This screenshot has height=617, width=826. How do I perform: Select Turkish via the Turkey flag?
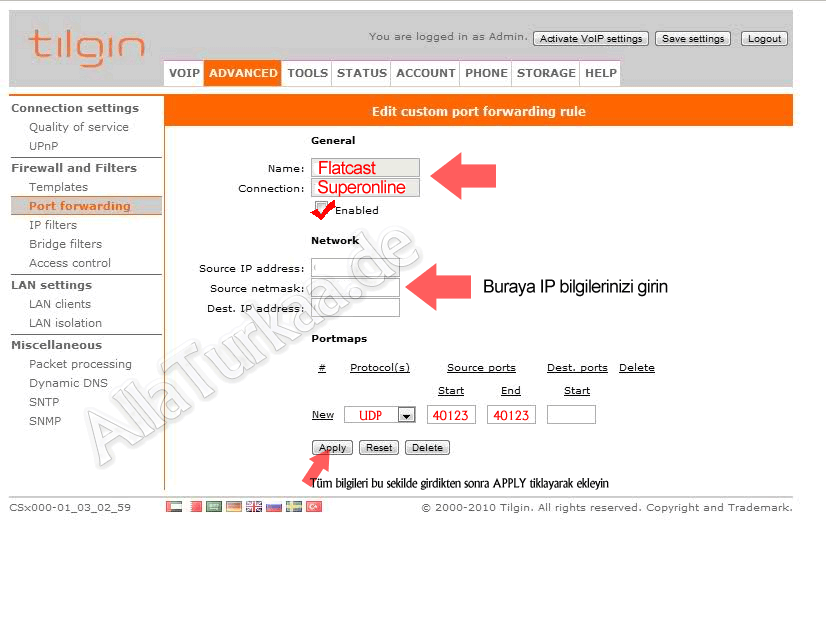click(314, 507)
